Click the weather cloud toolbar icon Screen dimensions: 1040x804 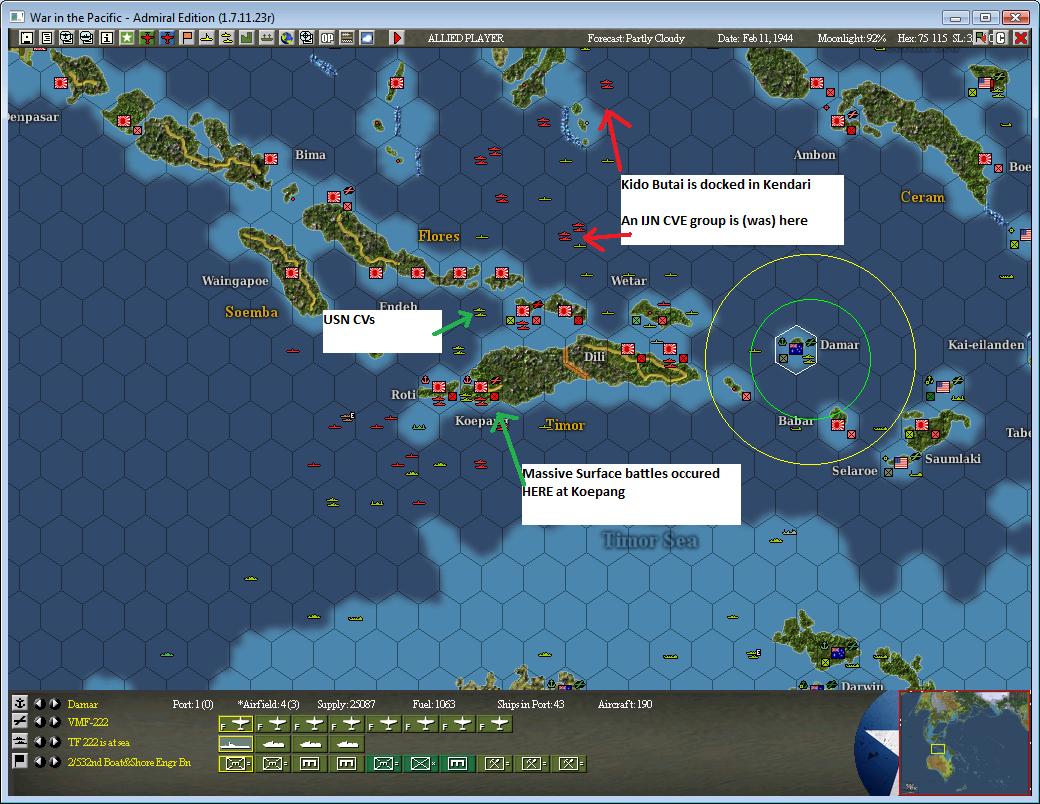click(x=366, y=38)
